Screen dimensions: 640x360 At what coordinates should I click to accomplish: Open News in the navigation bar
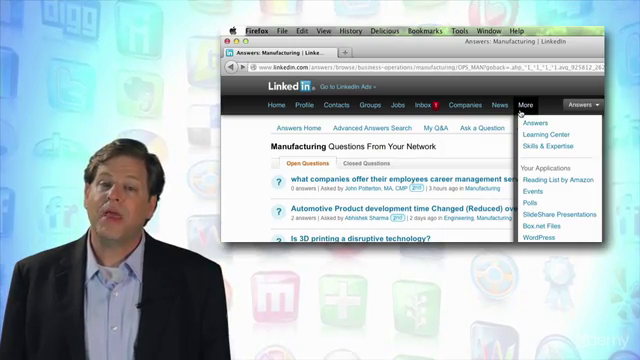[x=500, y=105]
